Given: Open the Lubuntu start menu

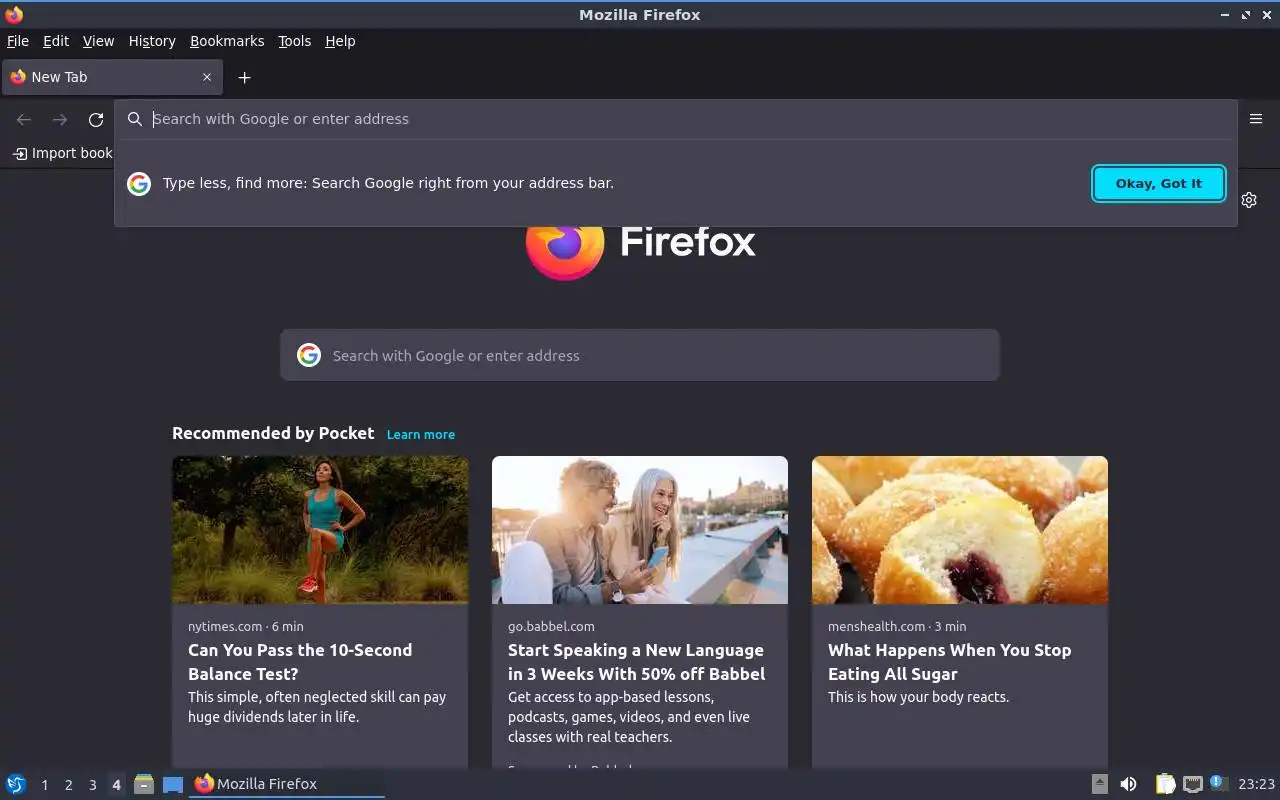Looking at the screenshot, I should (x=16, y=784).
